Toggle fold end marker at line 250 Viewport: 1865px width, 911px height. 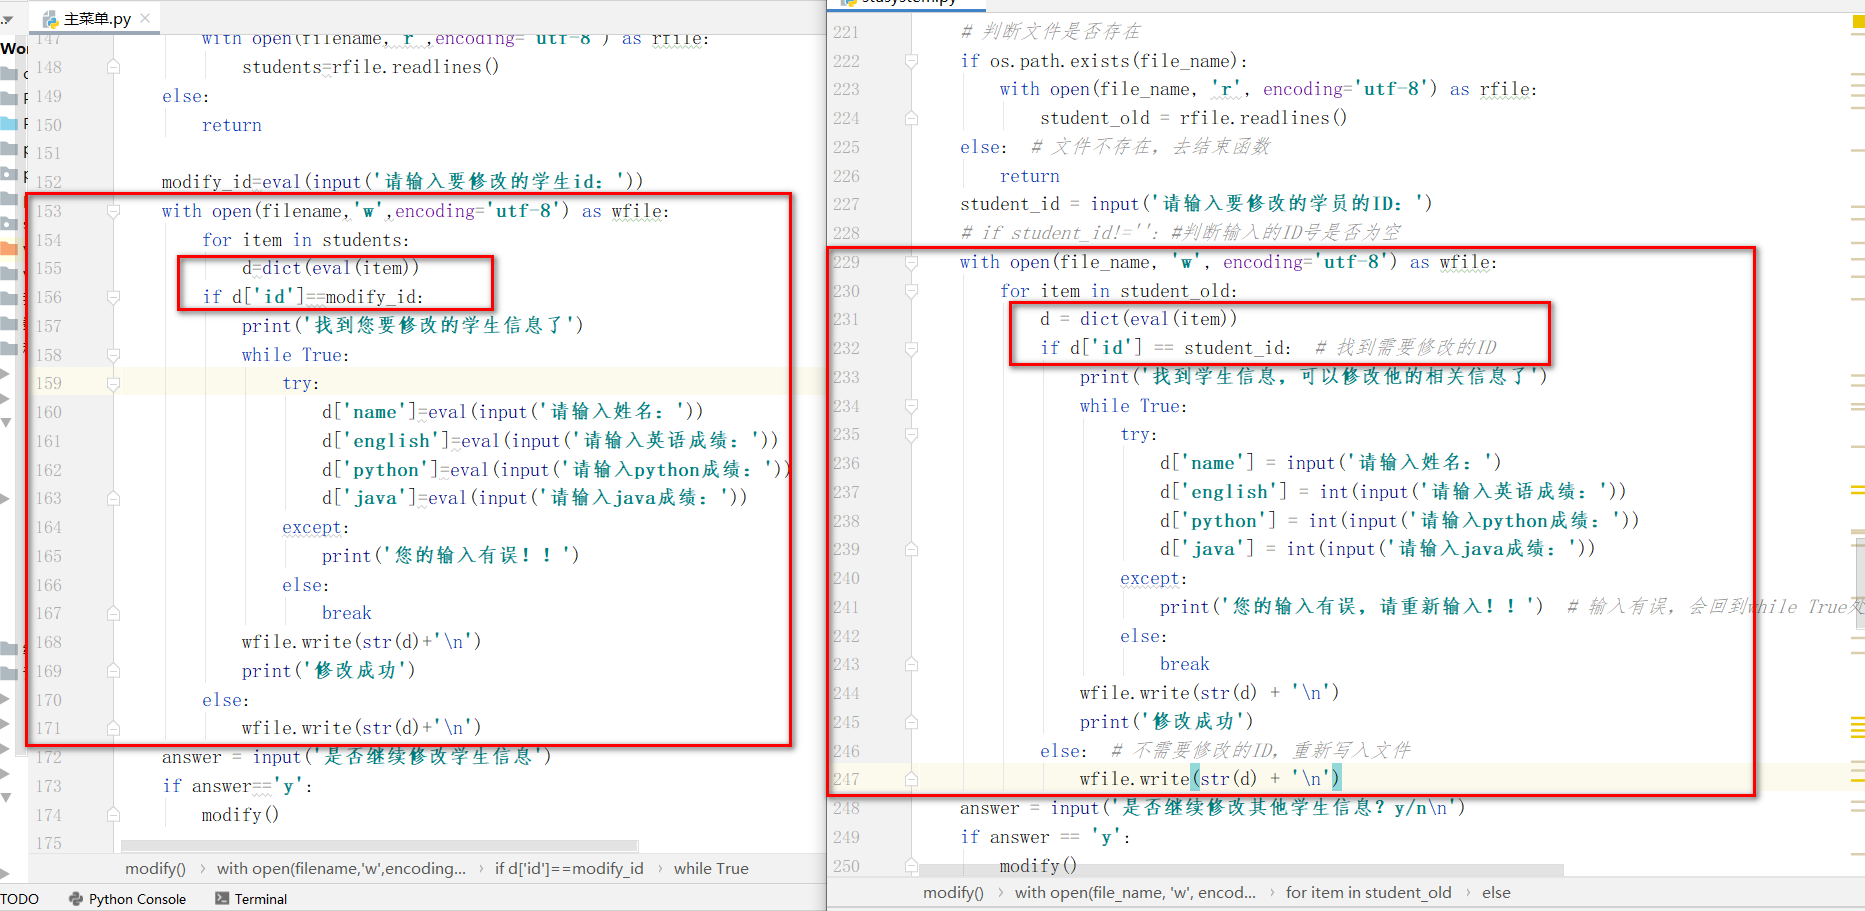coord(911,866)
